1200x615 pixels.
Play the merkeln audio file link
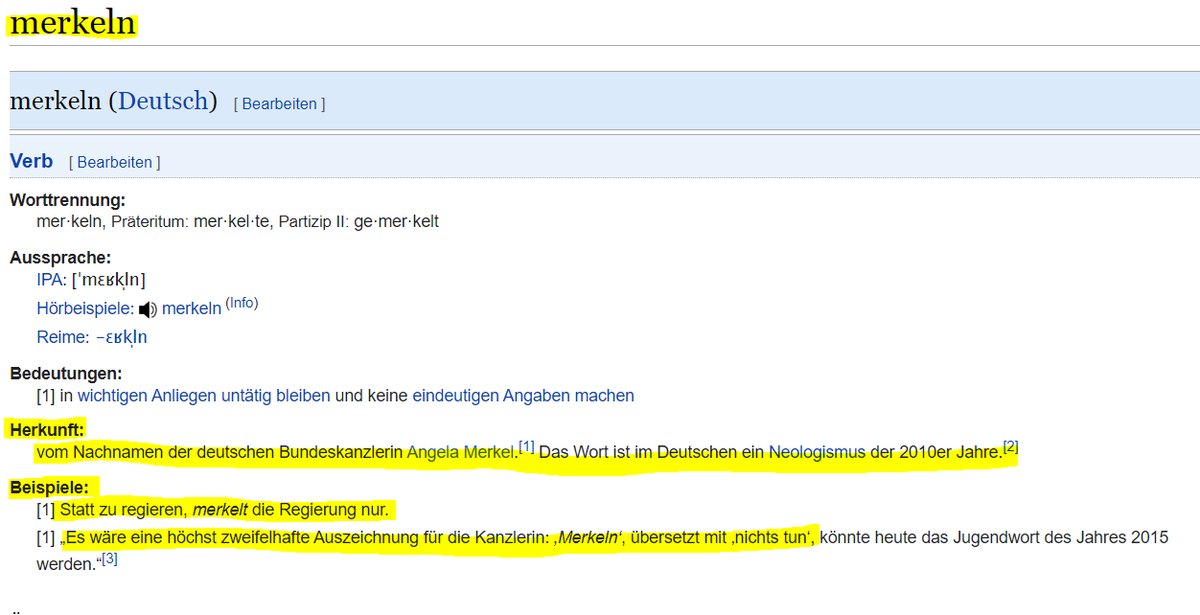(191, 309)
